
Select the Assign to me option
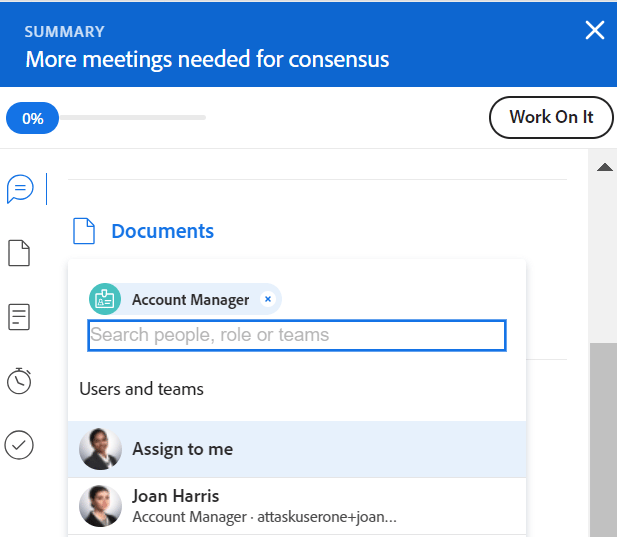click(297, 449)
